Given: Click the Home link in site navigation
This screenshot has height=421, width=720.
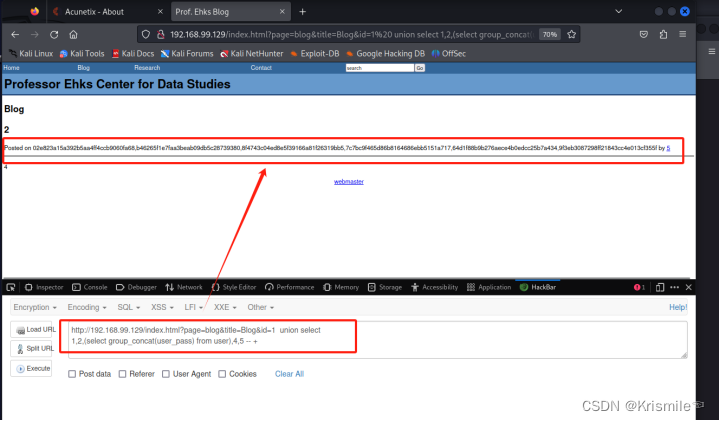Looking at the screenshot, I should pyautogui.click(x=11, y=68).
